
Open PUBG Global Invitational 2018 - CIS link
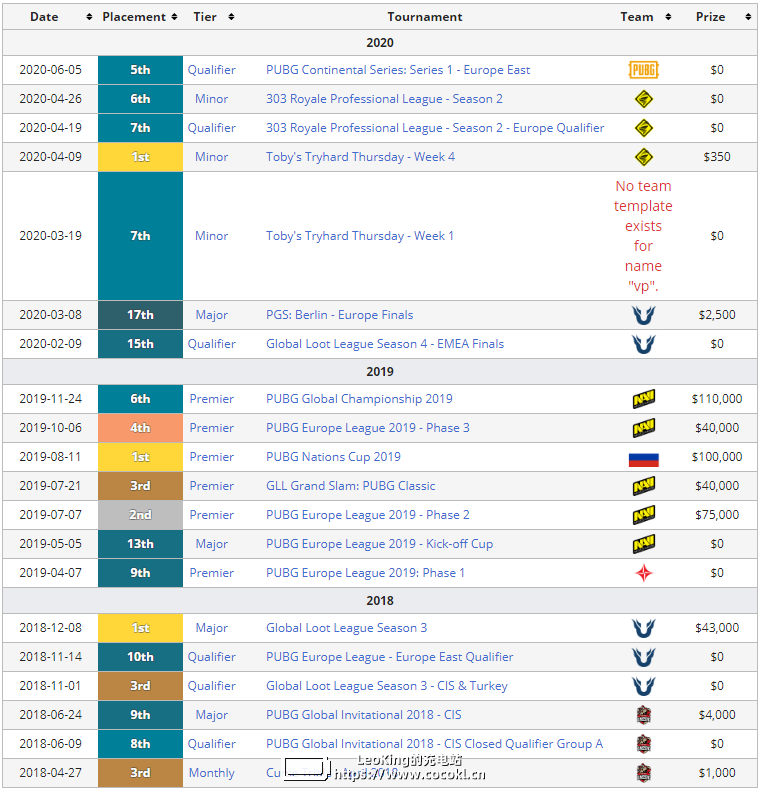pyautogui.click(x=364, y=715)
